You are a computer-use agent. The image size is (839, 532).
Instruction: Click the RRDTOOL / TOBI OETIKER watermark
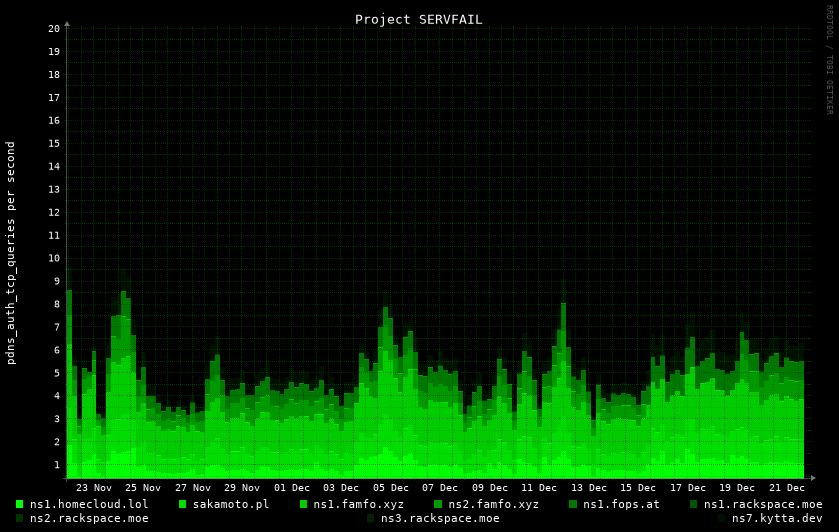[x=829, y=60]
